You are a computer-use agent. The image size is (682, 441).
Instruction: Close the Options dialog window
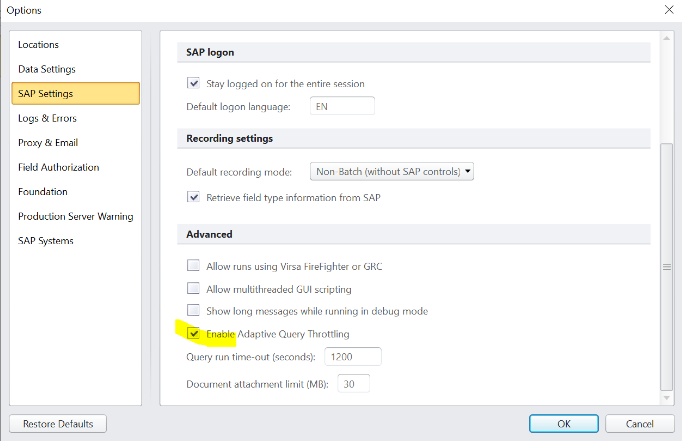(668, 10)
